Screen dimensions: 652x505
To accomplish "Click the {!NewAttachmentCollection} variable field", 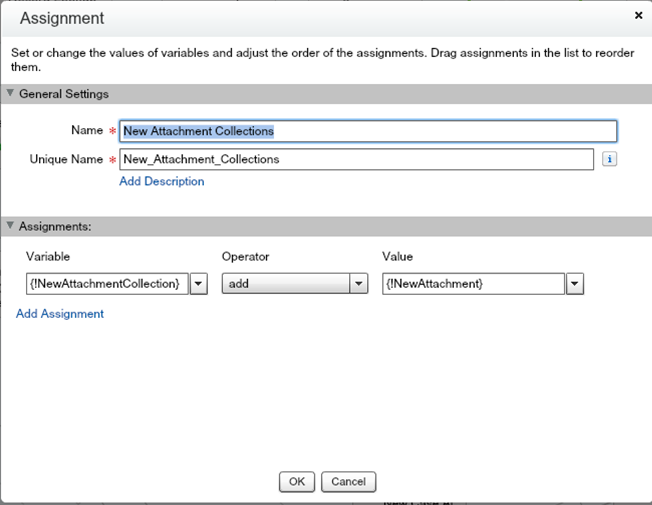I will [x=105, y=284].
